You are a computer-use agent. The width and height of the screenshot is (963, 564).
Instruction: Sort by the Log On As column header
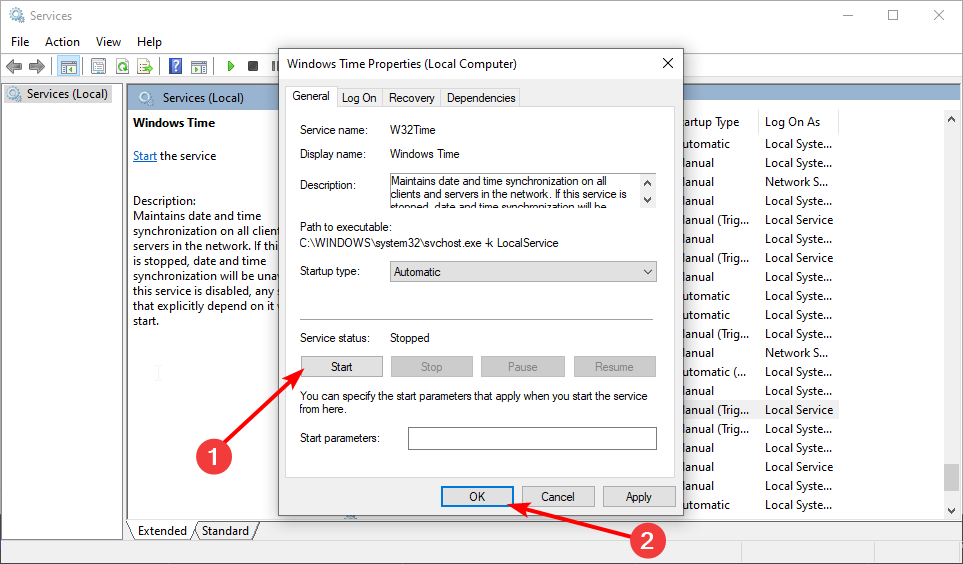click(798, 122)
